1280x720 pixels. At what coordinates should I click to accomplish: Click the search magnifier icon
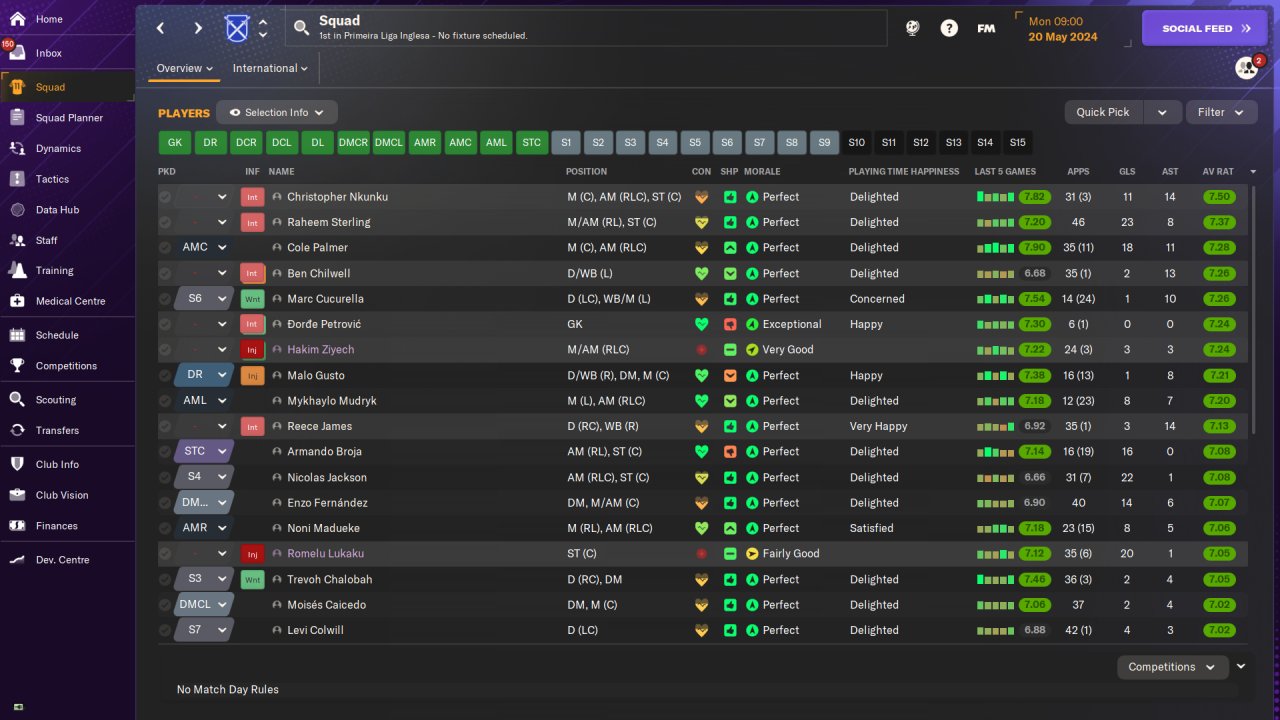(301, 28)
